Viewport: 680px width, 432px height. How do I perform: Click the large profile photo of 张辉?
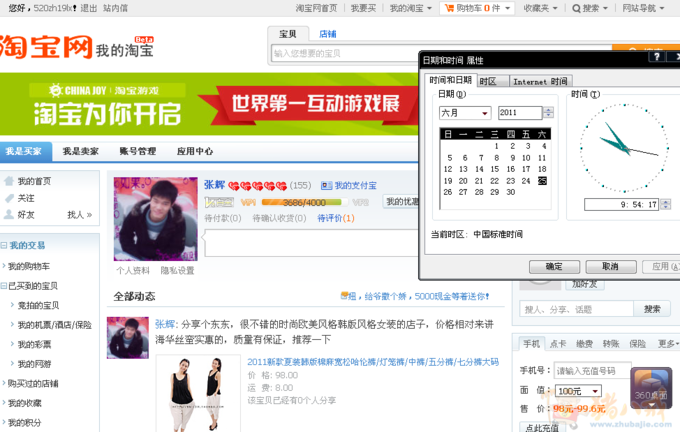click(156, 219)
